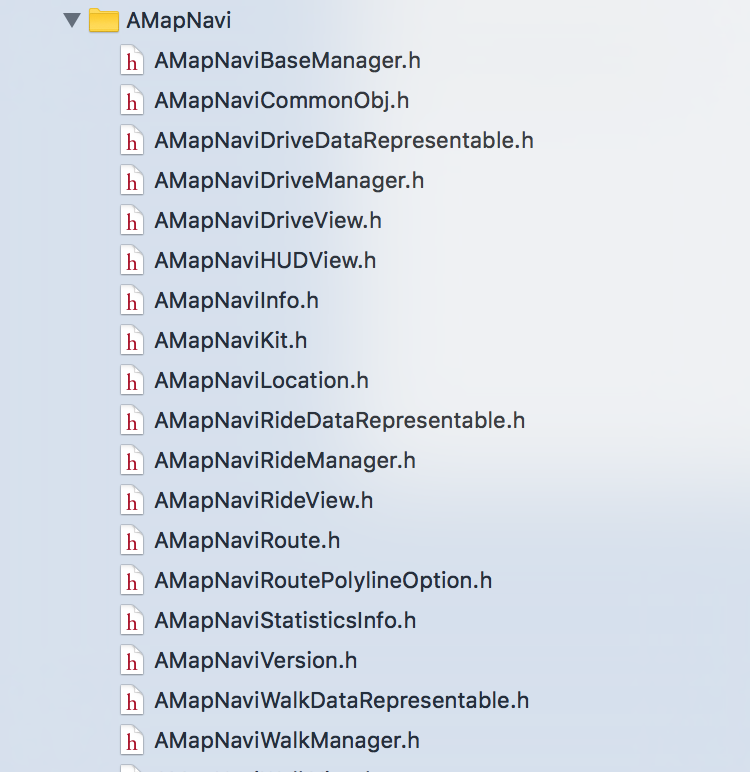This screenshot has height=772, width=750.
Task: Open AMapNaviRideView.h
Action: 264,501
